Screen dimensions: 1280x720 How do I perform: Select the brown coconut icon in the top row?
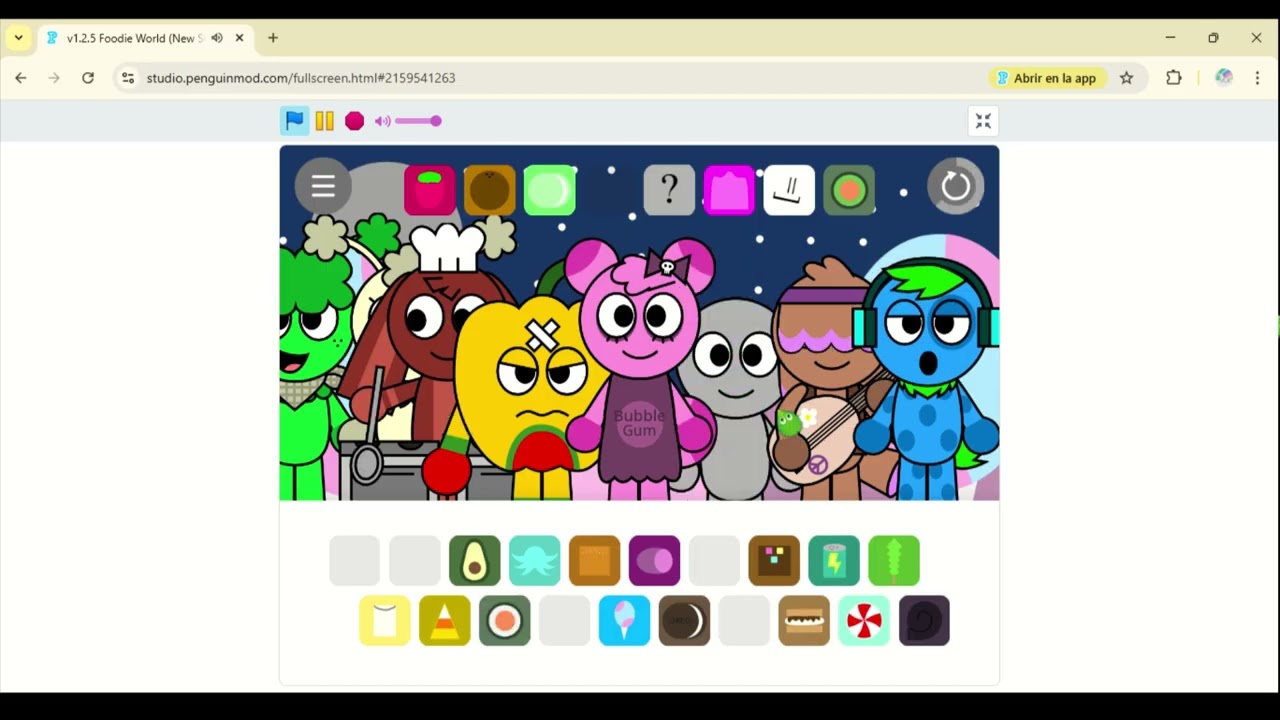[490, 190]
